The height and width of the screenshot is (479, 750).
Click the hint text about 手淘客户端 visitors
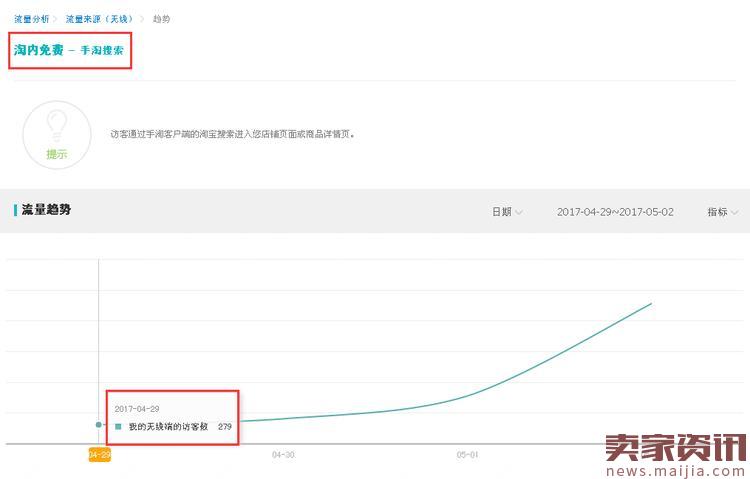[x=232, y=134]
